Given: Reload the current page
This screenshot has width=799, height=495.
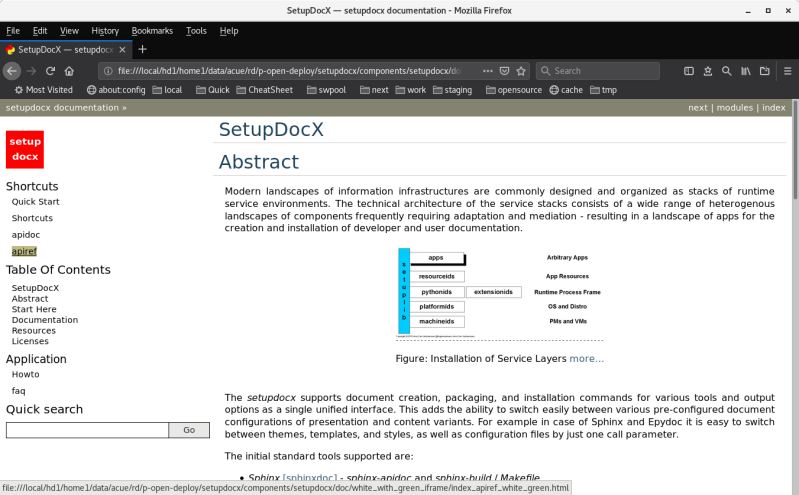Looking at the screenshot, I should coord(50,71).
